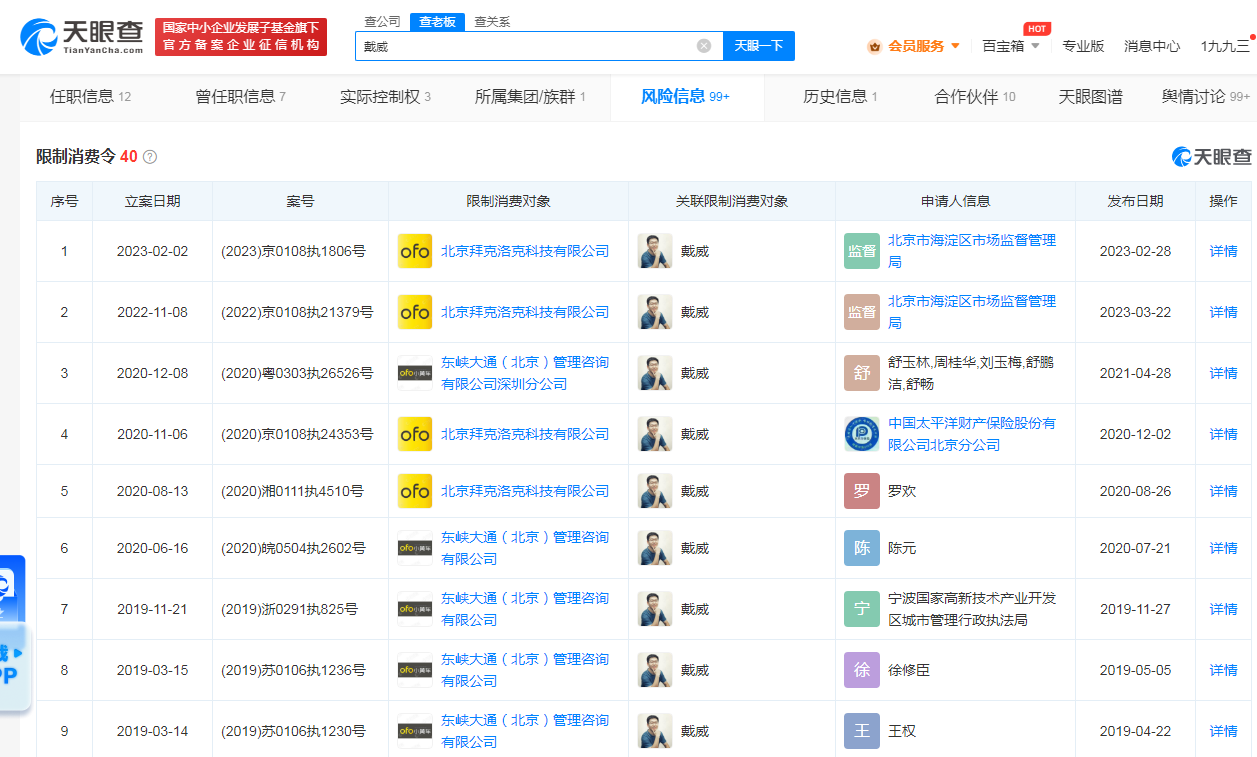Open the 任职信息 tab
Viewport: 1257px width, 757px height.
91,97
